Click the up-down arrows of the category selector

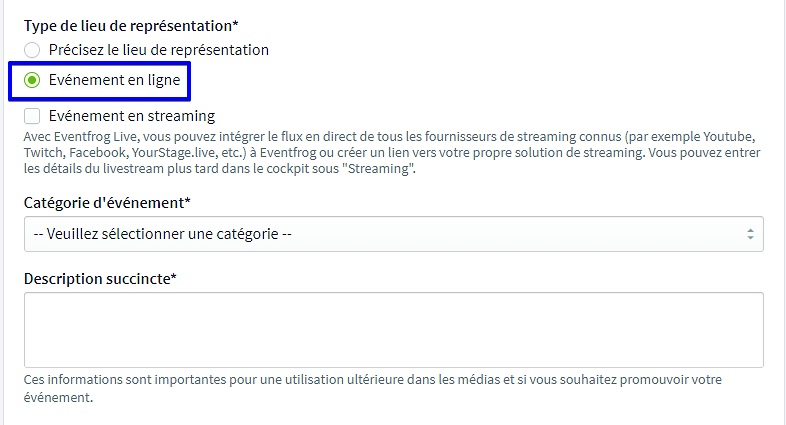(750, 234)
